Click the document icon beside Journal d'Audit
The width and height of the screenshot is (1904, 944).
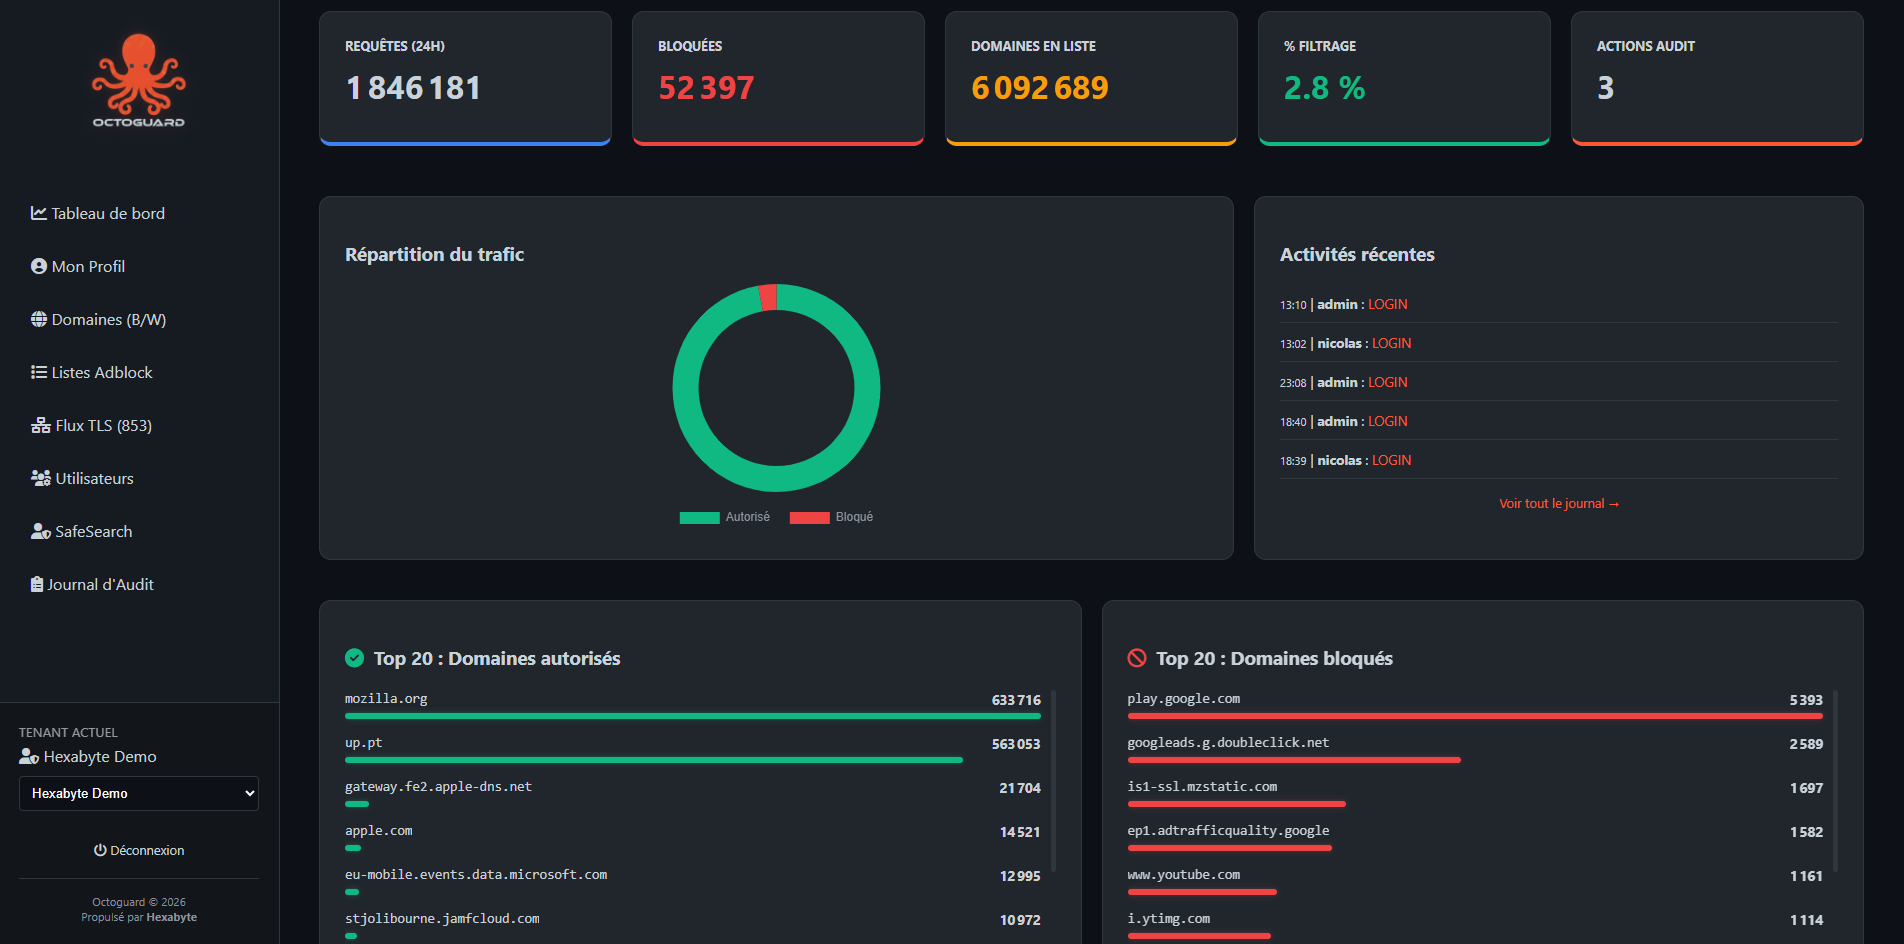coord(37,584)
